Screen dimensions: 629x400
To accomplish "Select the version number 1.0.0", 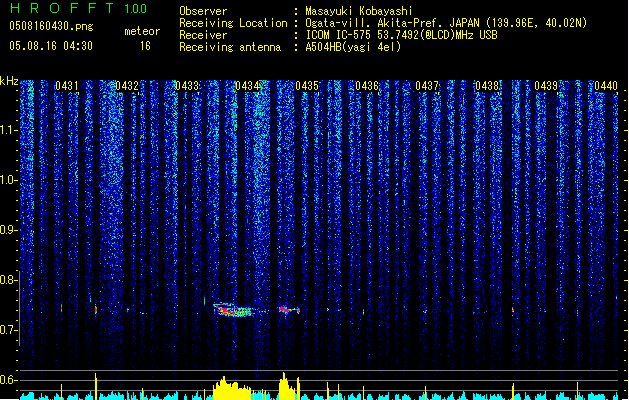I will tap(135, 9).
